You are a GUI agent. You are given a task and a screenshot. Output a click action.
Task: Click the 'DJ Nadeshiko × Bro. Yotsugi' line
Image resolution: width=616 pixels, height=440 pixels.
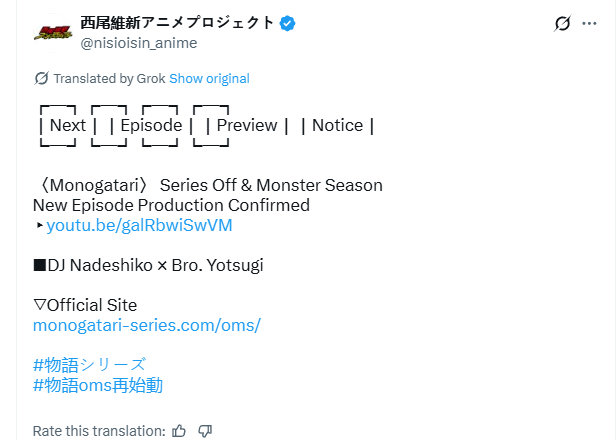tap(148, 265)
